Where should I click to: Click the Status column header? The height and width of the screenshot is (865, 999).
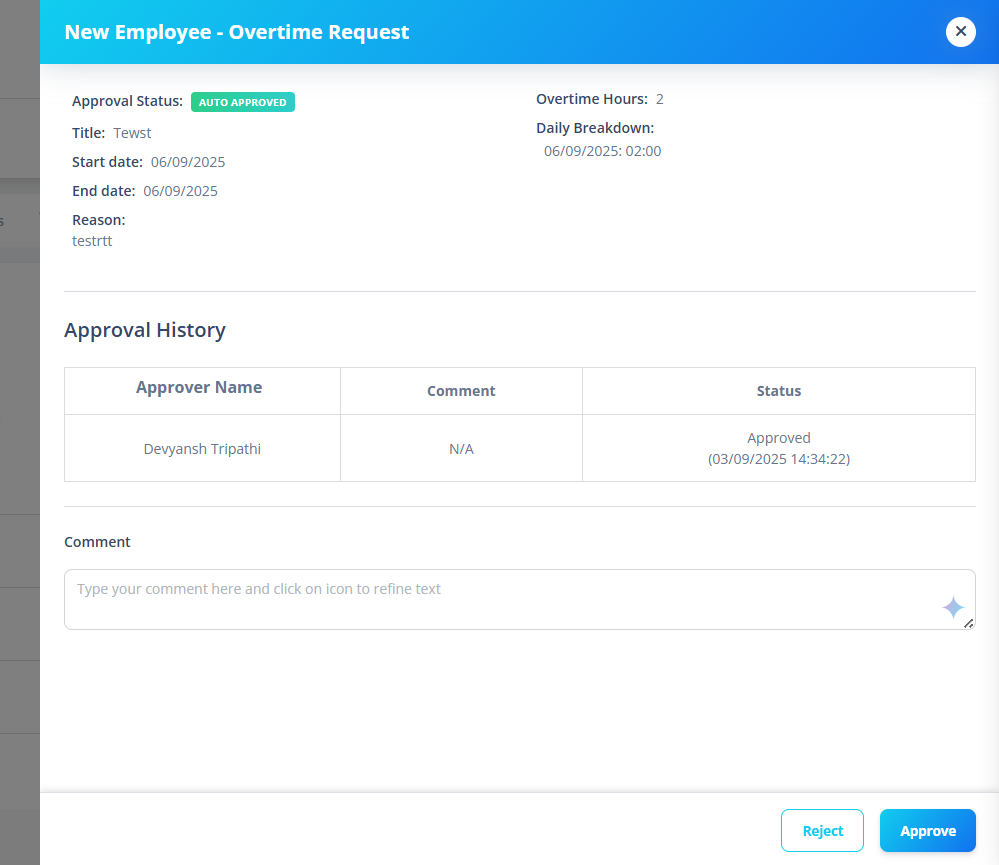[x=779, y=391]
